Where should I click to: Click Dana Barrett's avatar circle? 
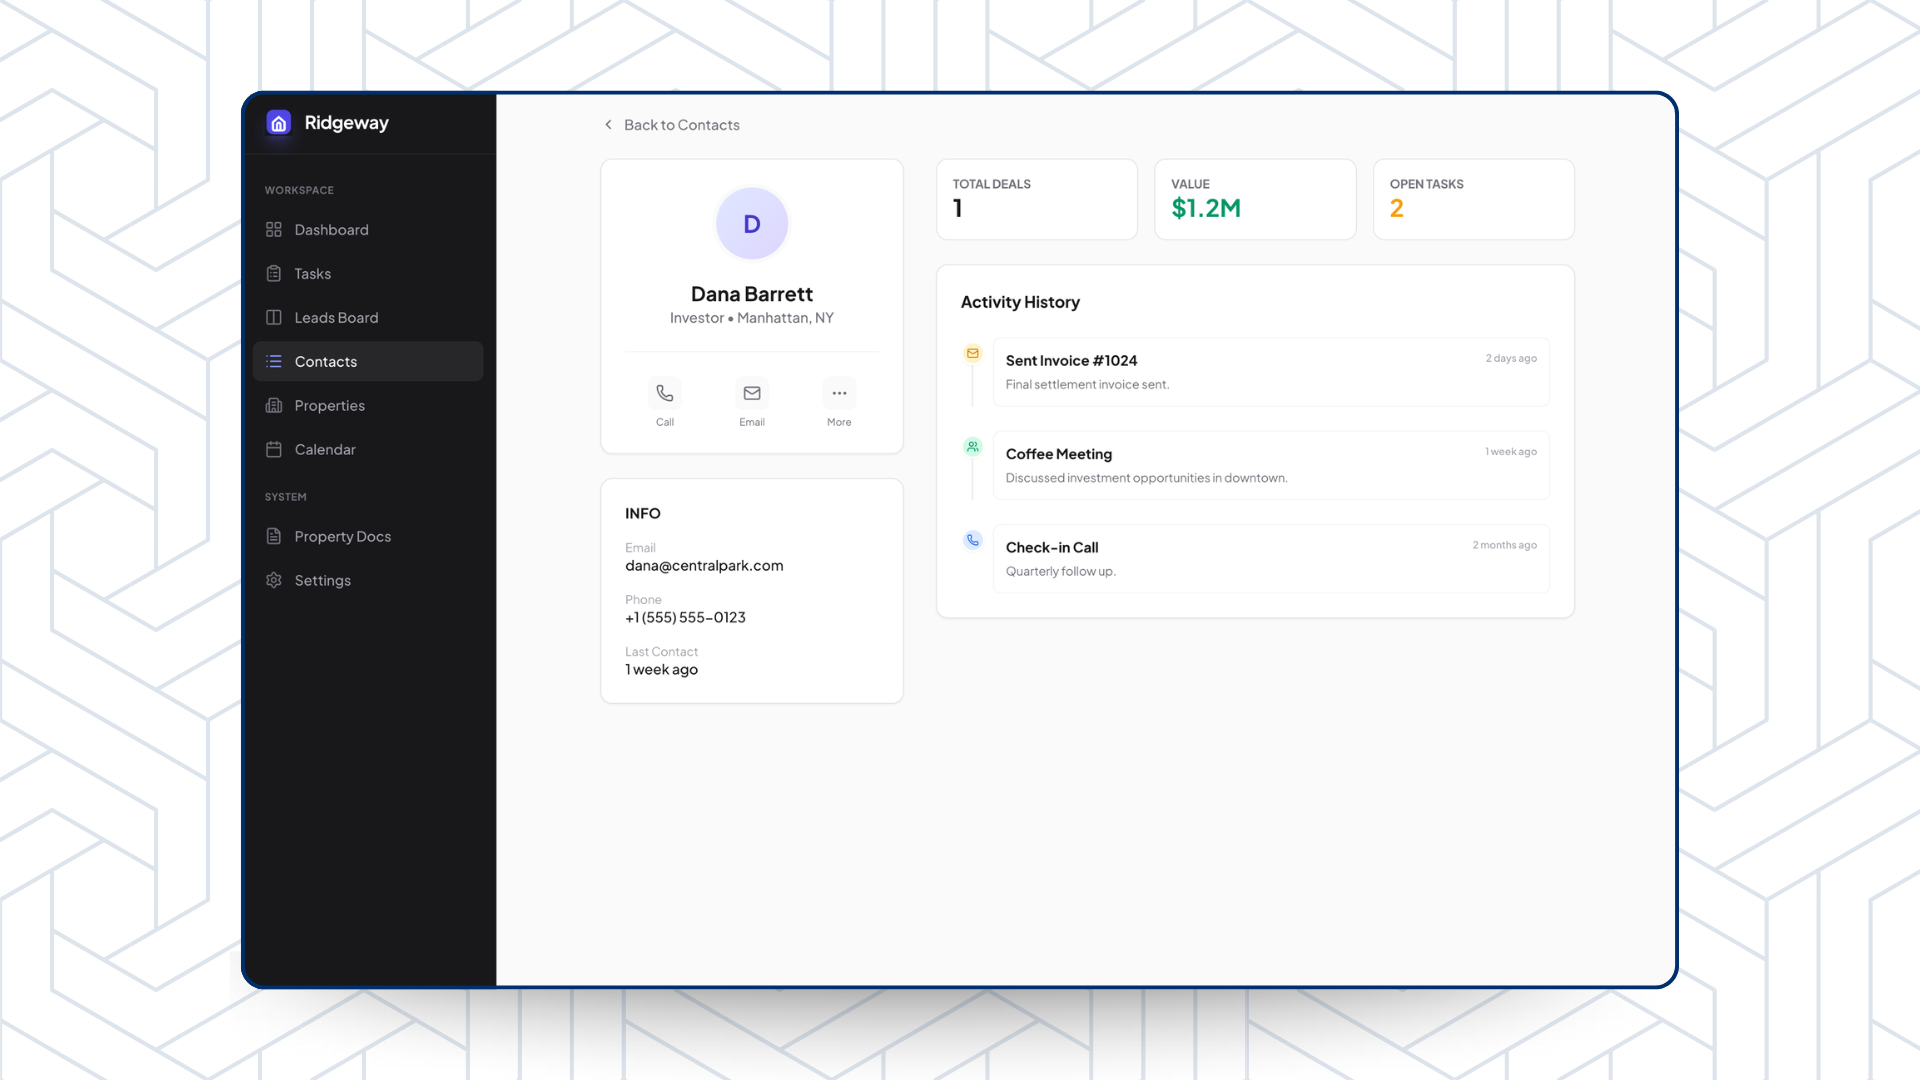pyautogui.click(x=752, y=224)
